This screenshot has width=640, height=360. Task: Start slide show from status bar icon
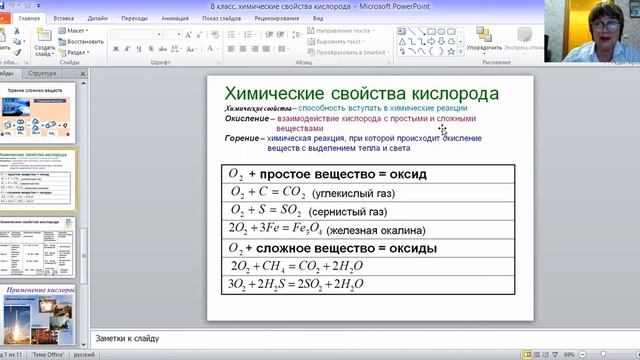(x=555, y=355)
